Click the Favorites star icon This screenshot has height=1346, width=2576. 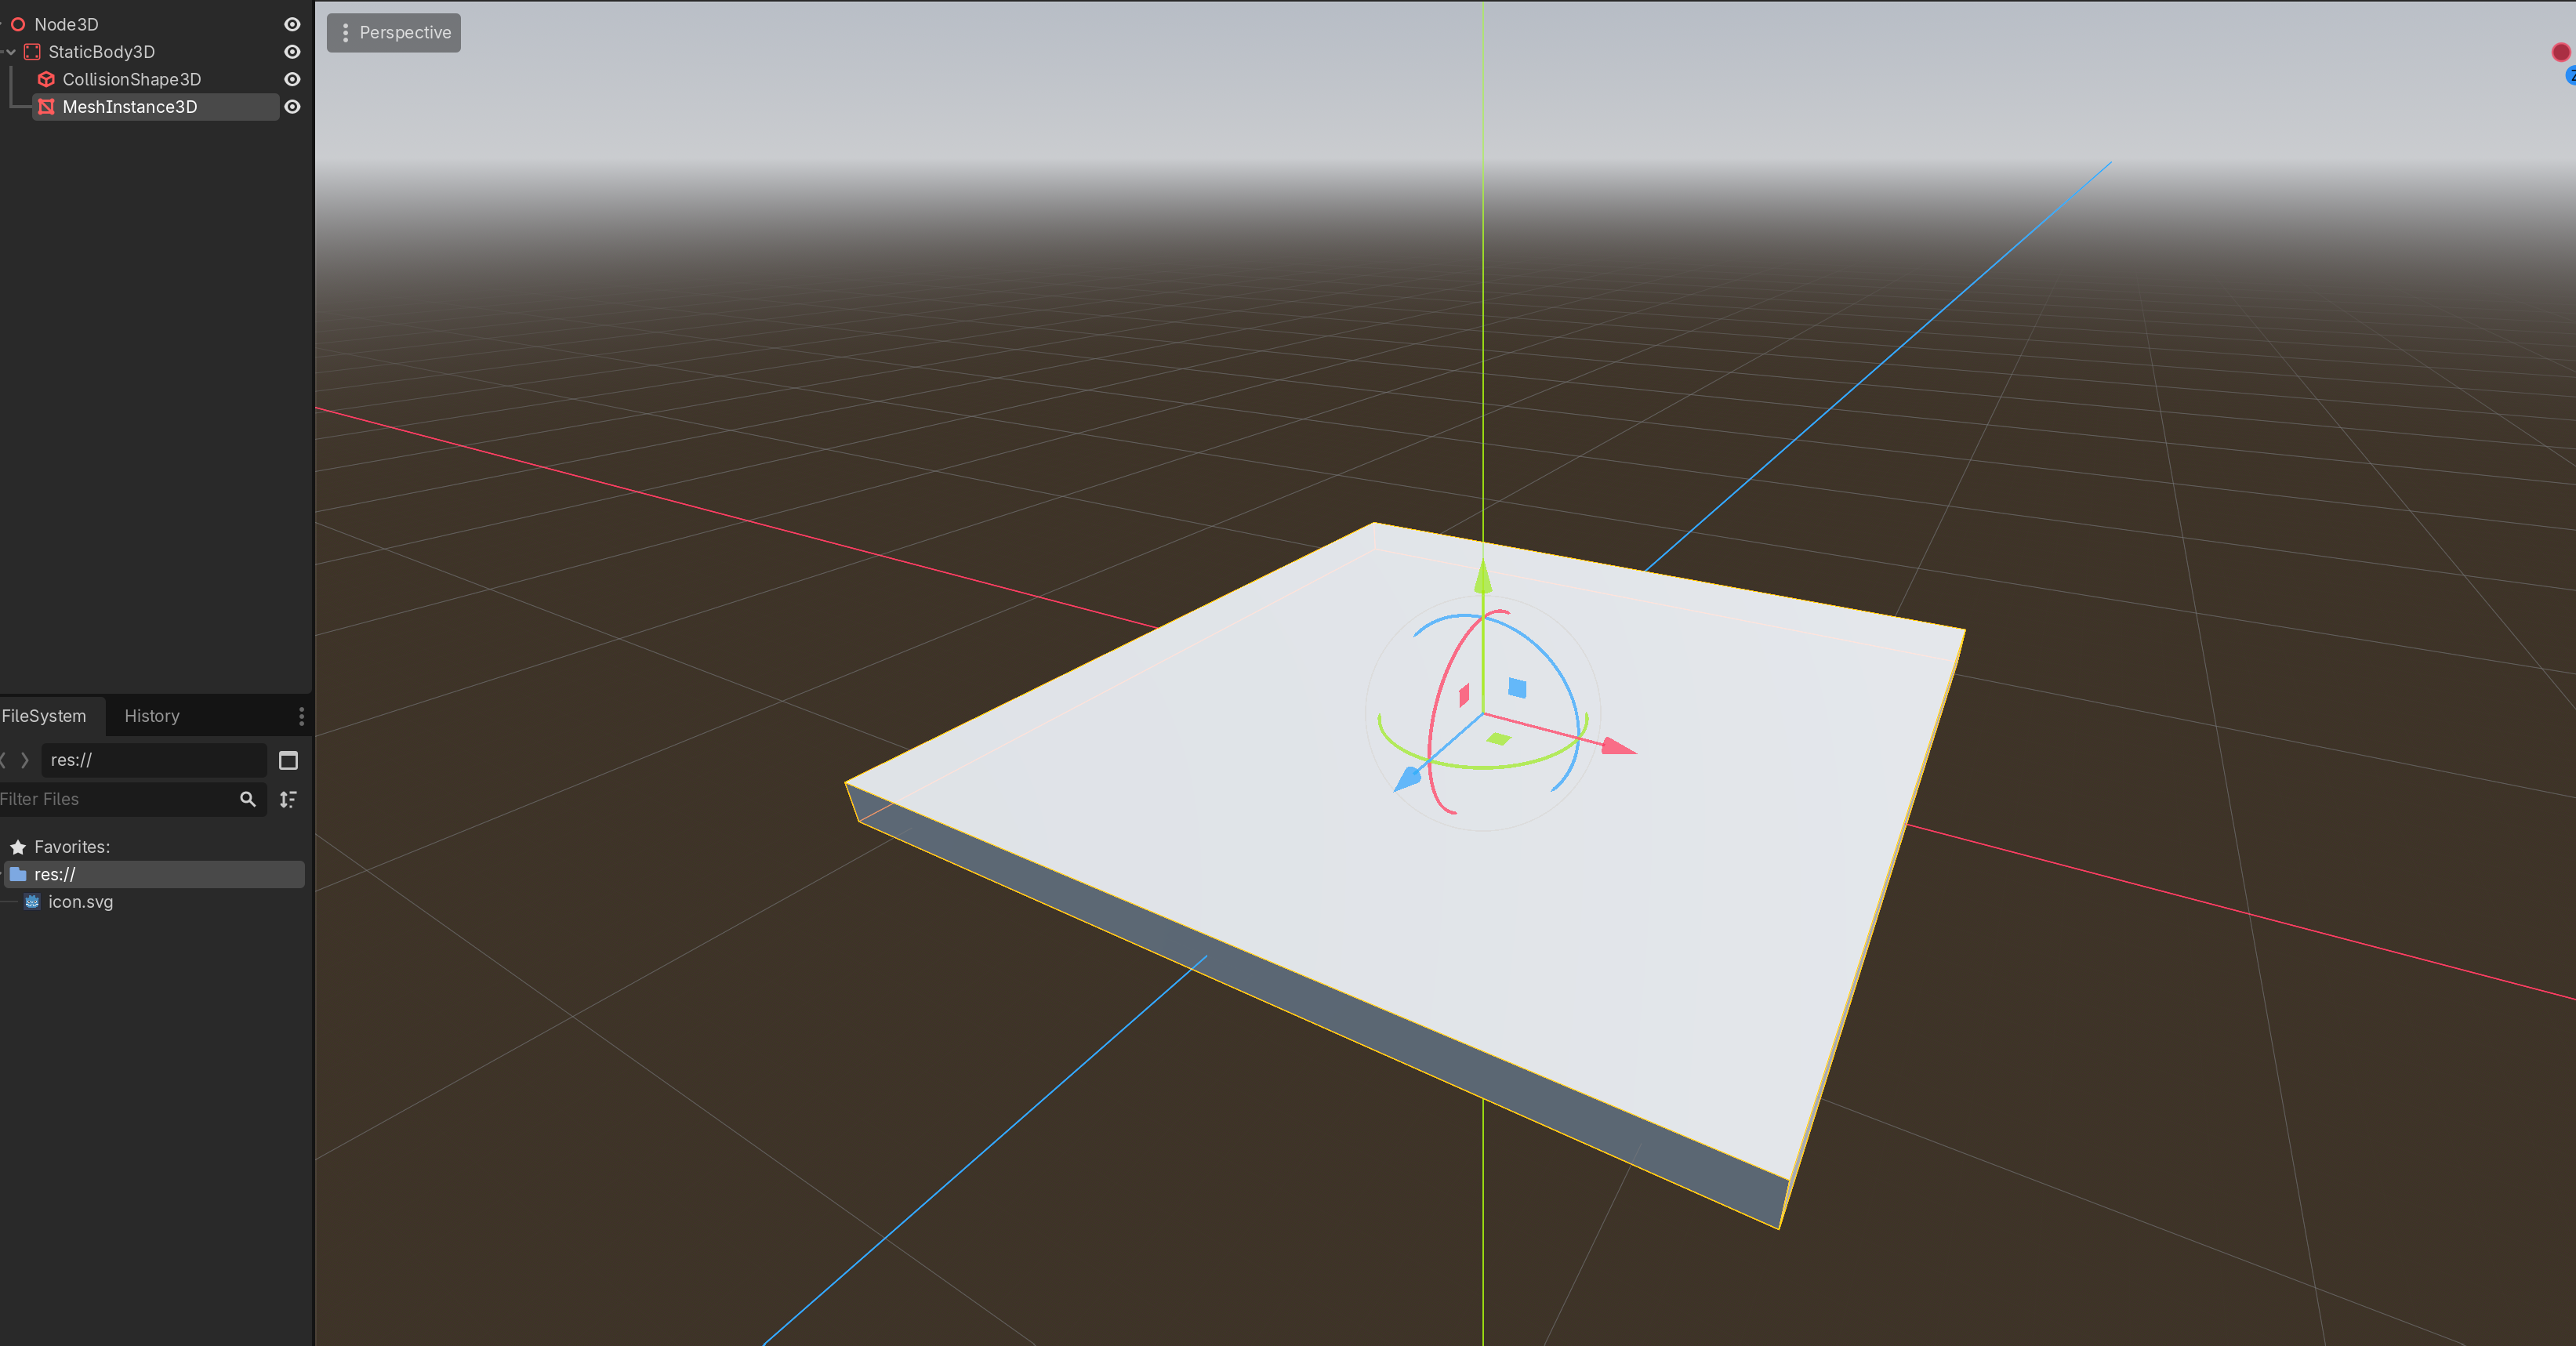18,847
